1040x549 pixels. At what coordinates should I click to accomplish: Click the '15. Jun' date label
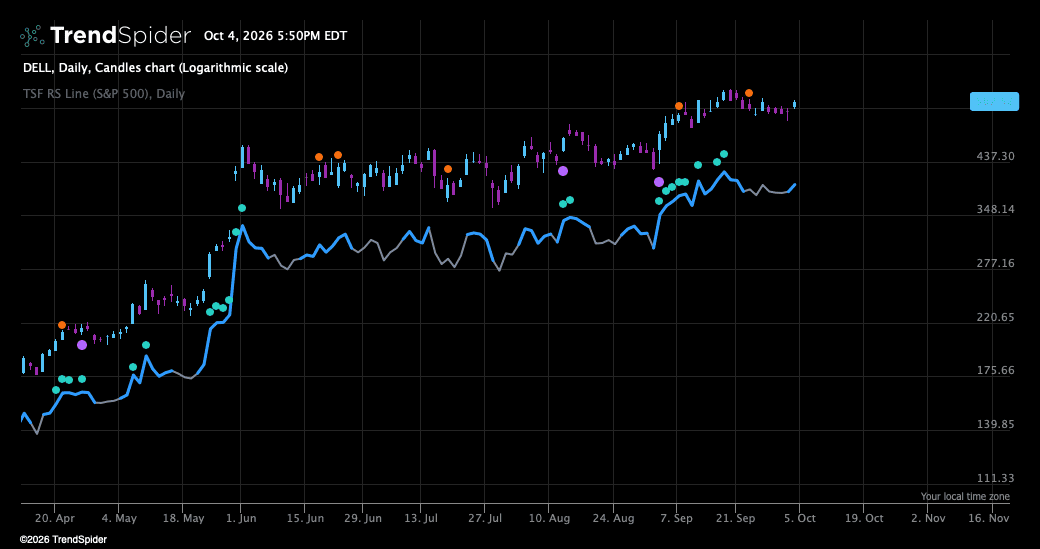point(306,517)
